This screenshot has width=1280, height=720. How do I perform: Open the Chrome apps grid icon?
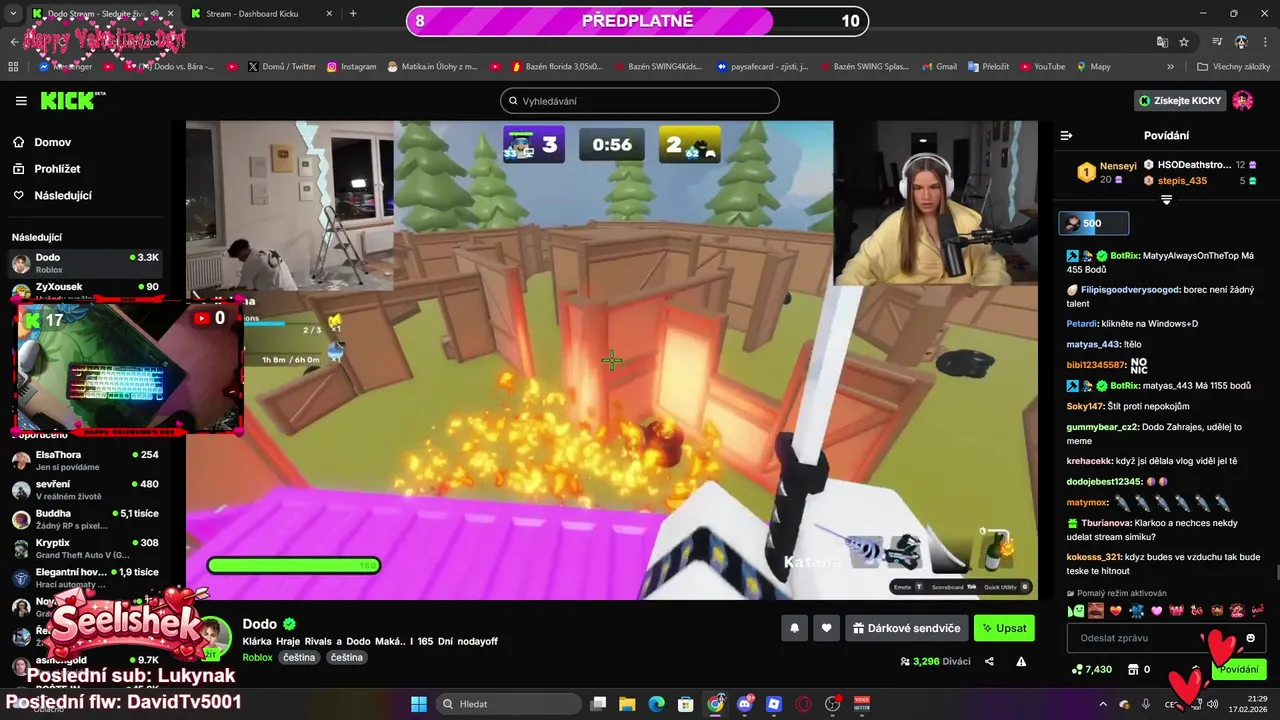pyautogui.click(x=13, y=66)
